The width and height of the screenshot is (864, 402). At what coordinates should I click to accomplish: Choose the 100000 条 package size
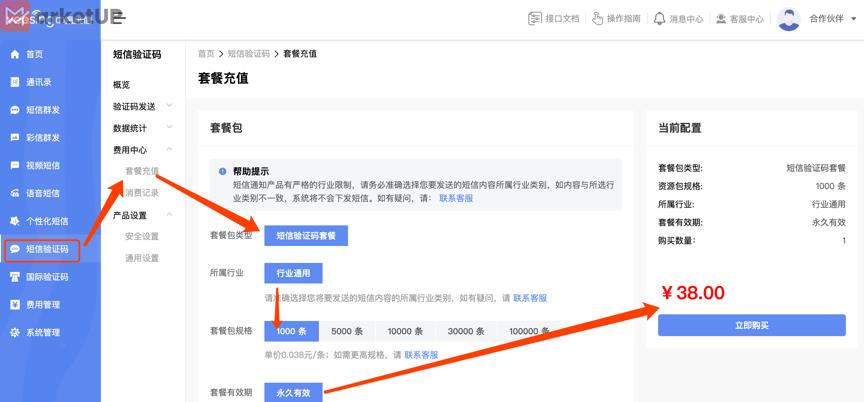[529, 331]
